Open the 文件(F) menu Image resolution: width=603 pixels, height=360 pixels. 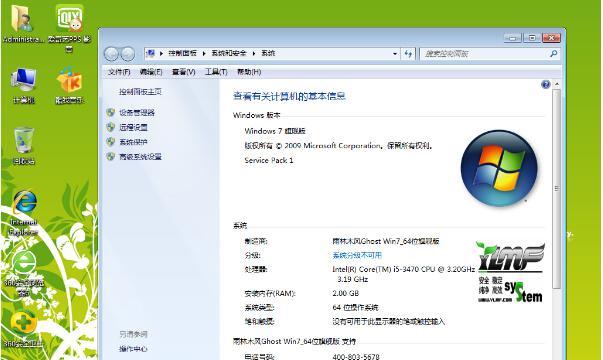click(x=119, y=72)
